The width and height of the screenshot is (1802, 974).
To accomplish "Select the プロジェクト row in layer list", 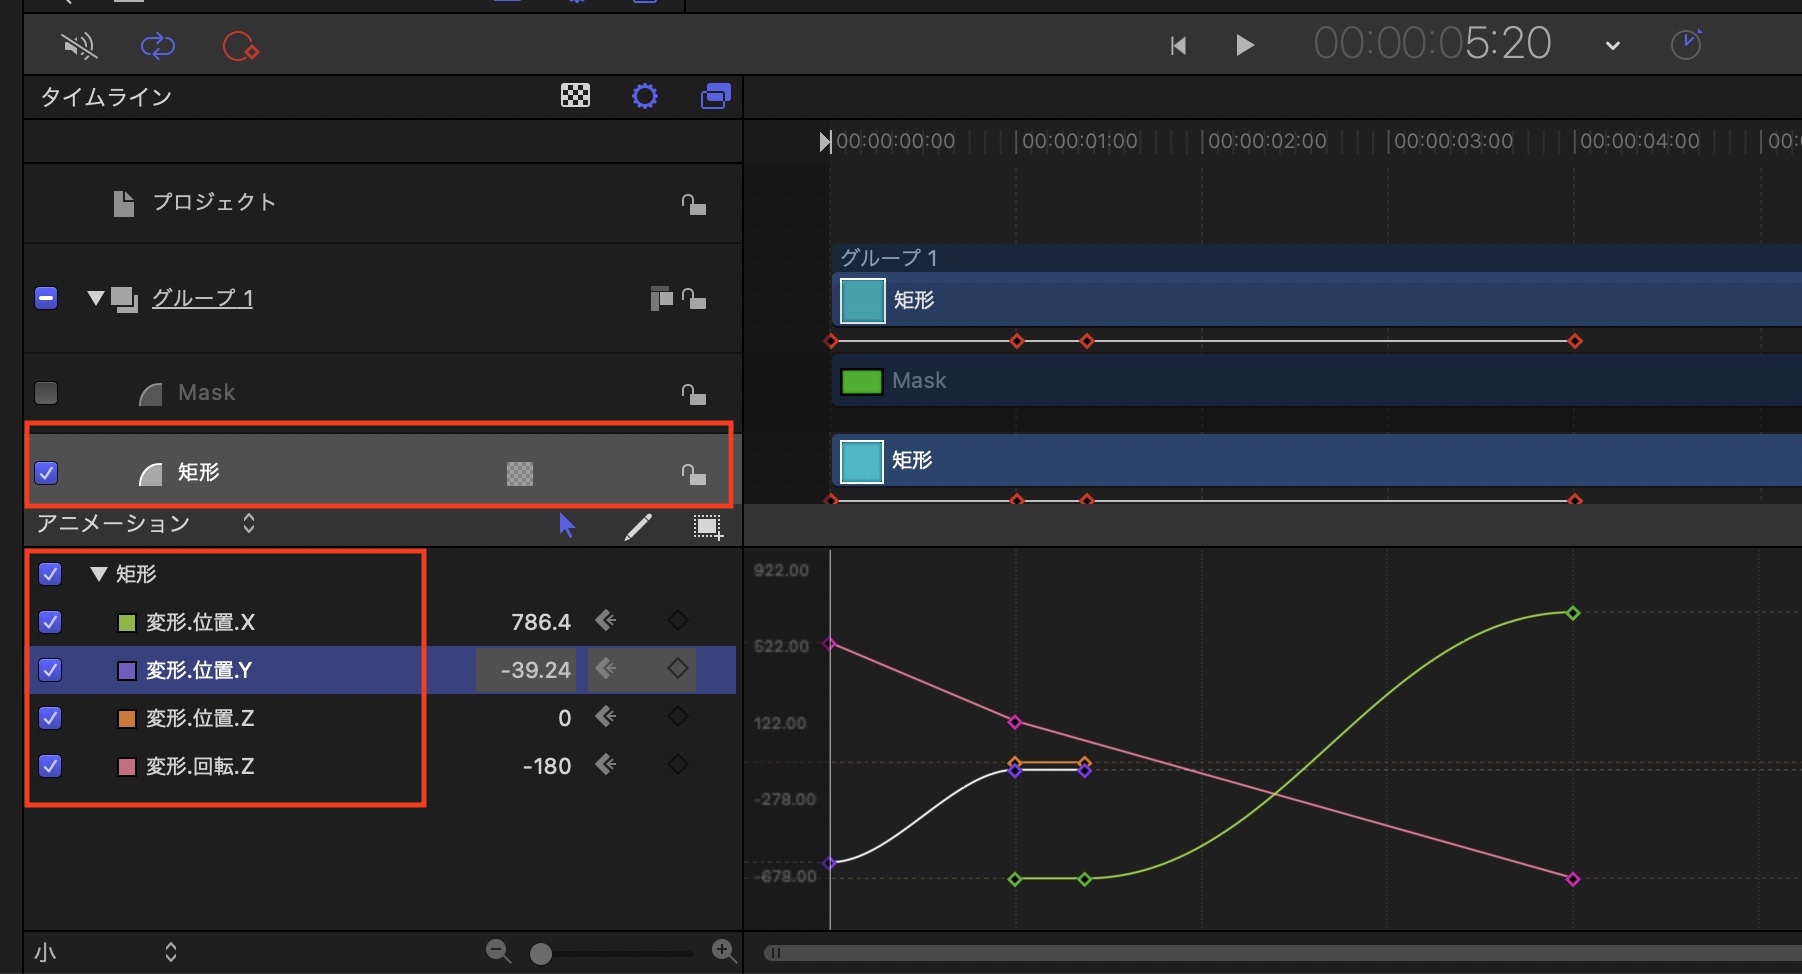I will coord(213,203).
